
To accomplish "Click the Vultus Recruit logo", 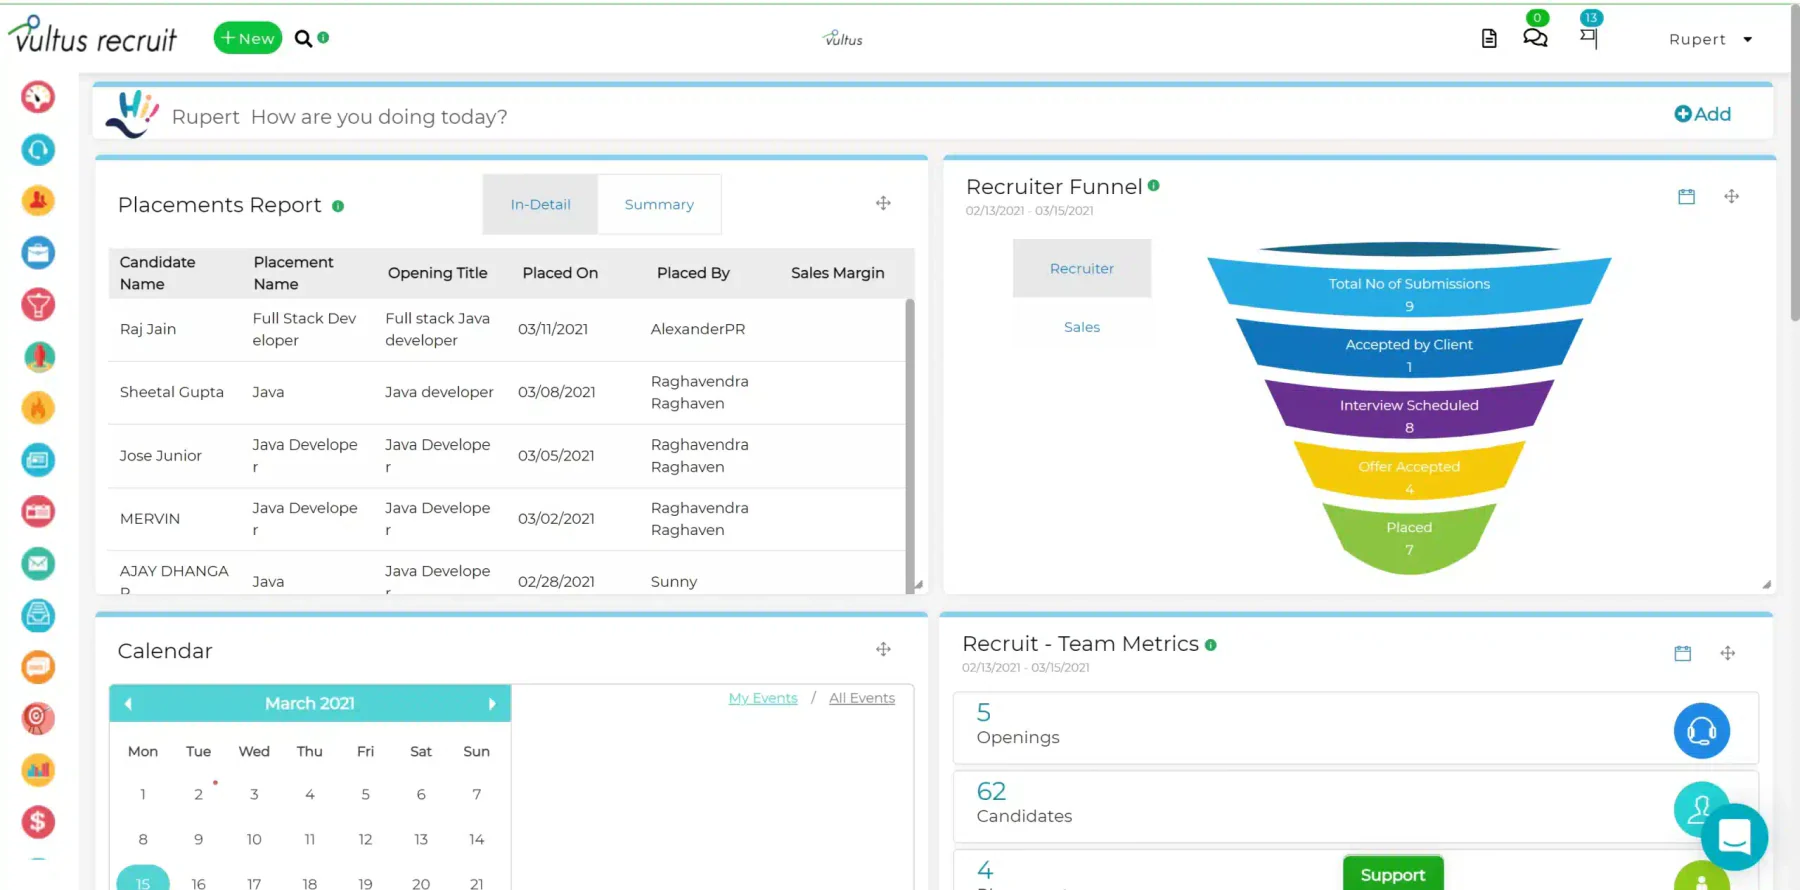I will (x=93, y=35).
